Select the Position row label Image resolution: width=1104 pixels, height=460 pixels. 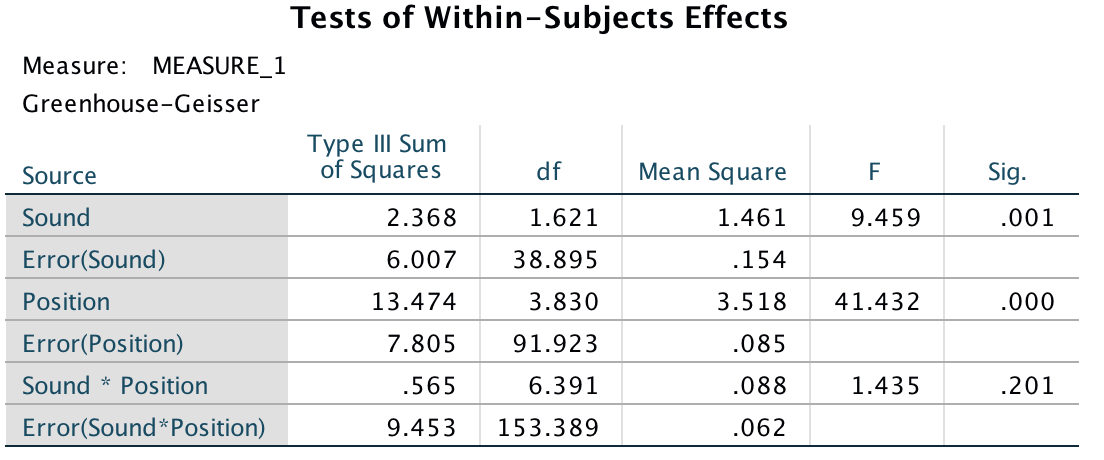tap(66, 302)
